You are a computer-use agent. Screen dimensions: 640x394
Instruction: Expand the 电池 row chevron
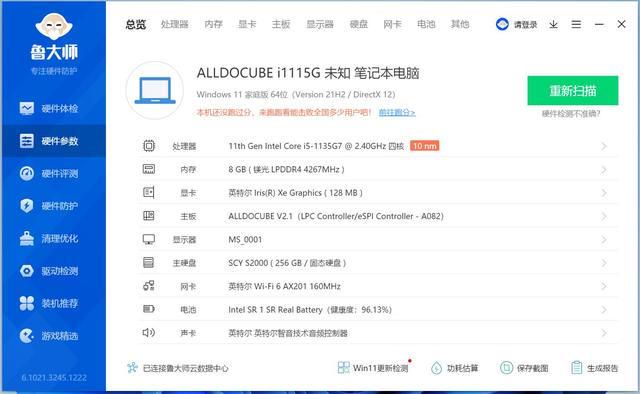604,310
